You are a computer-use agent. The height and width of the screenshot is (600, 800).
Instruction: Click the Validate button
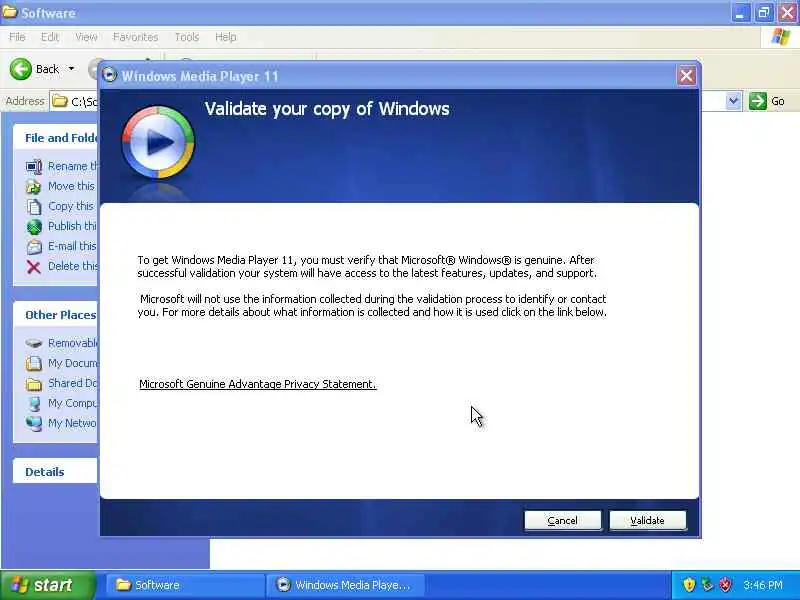click(x=647, y=520)
